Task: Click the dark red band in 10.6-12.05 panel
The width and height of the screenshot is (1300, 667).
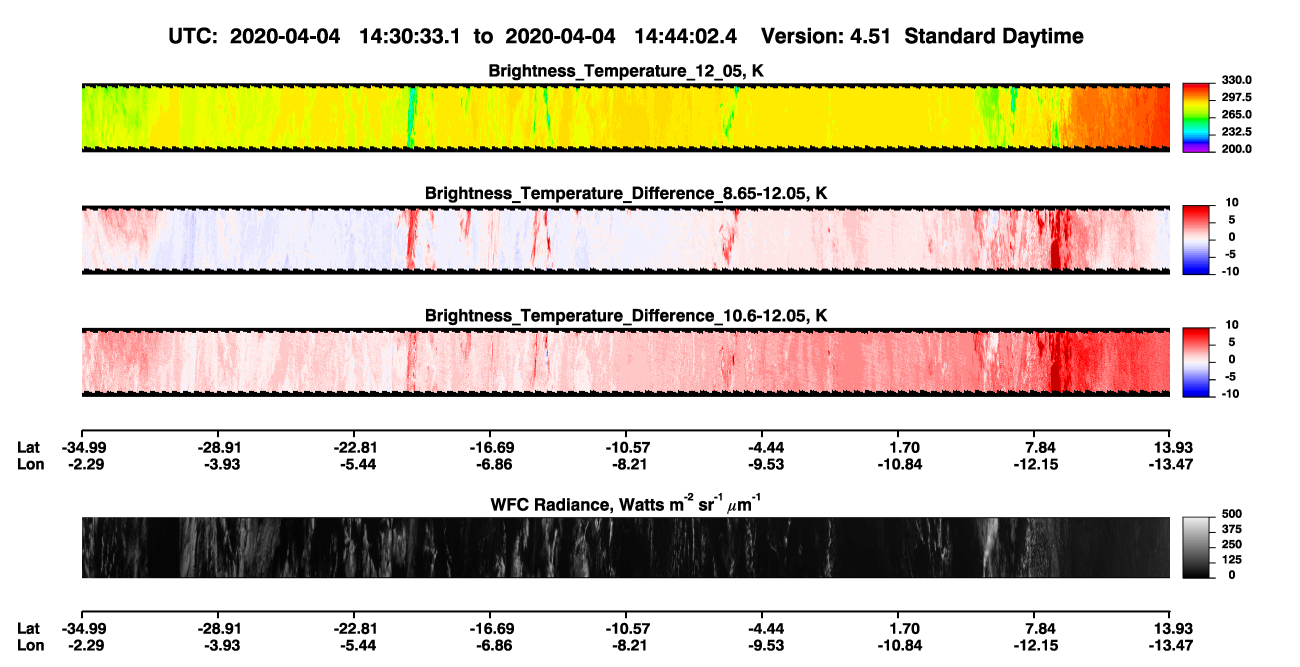Action: pos(1059,361)
